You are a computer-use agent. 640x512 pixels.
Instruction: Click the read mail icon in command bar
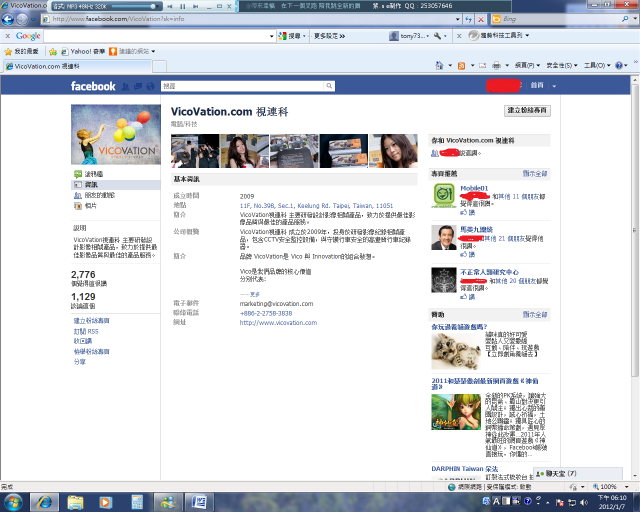[482, 65]
